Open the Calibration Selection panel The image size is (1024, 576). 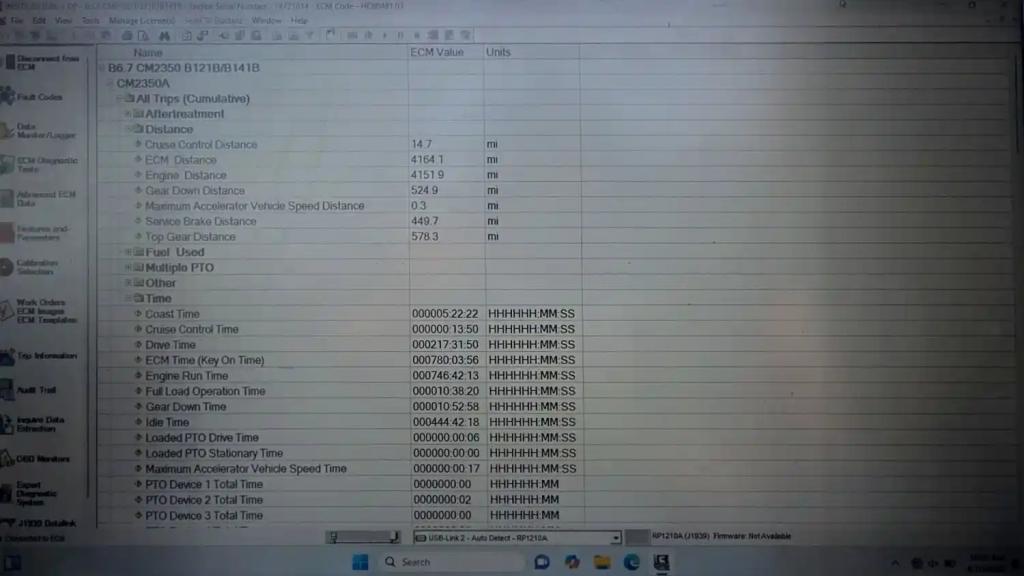(x=38, y=267)
